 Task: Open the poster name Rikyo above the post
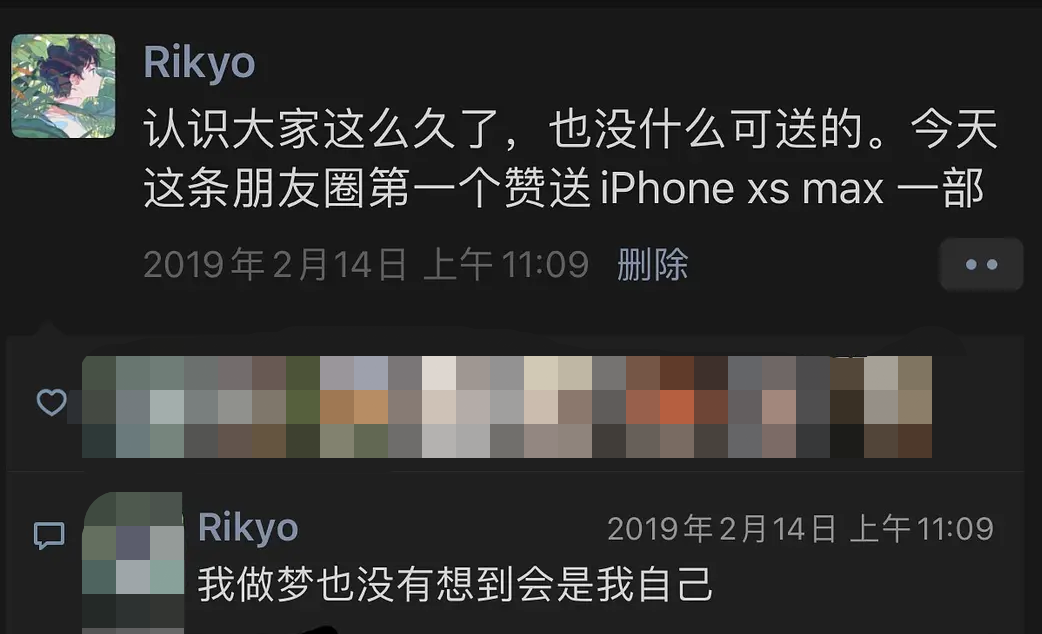(199, 62)
